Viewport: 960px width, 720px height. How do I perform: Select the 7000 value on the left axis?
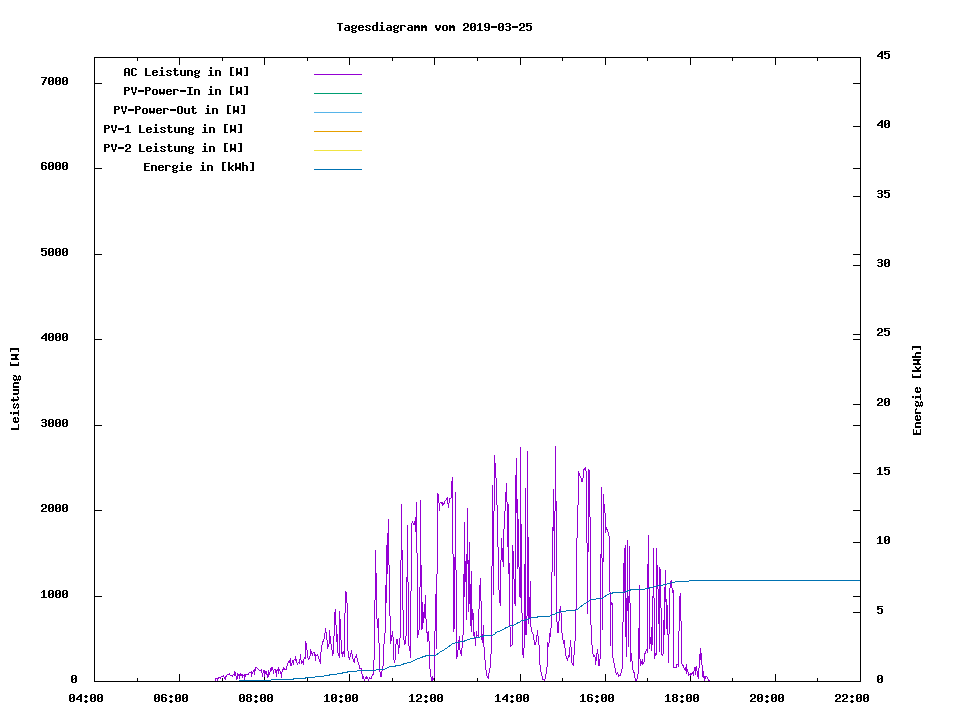[x=53, y=81]
